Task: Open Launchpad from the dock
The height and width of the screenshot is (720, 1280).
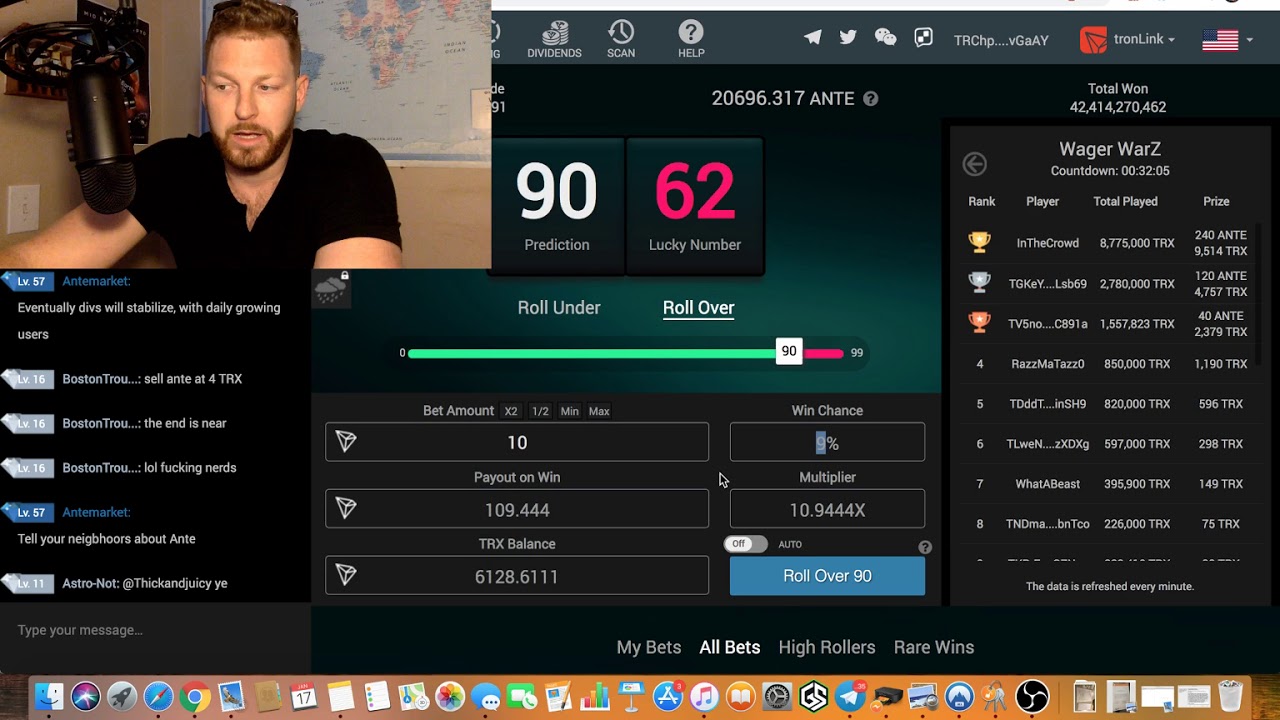Action: tap(122, 696)
